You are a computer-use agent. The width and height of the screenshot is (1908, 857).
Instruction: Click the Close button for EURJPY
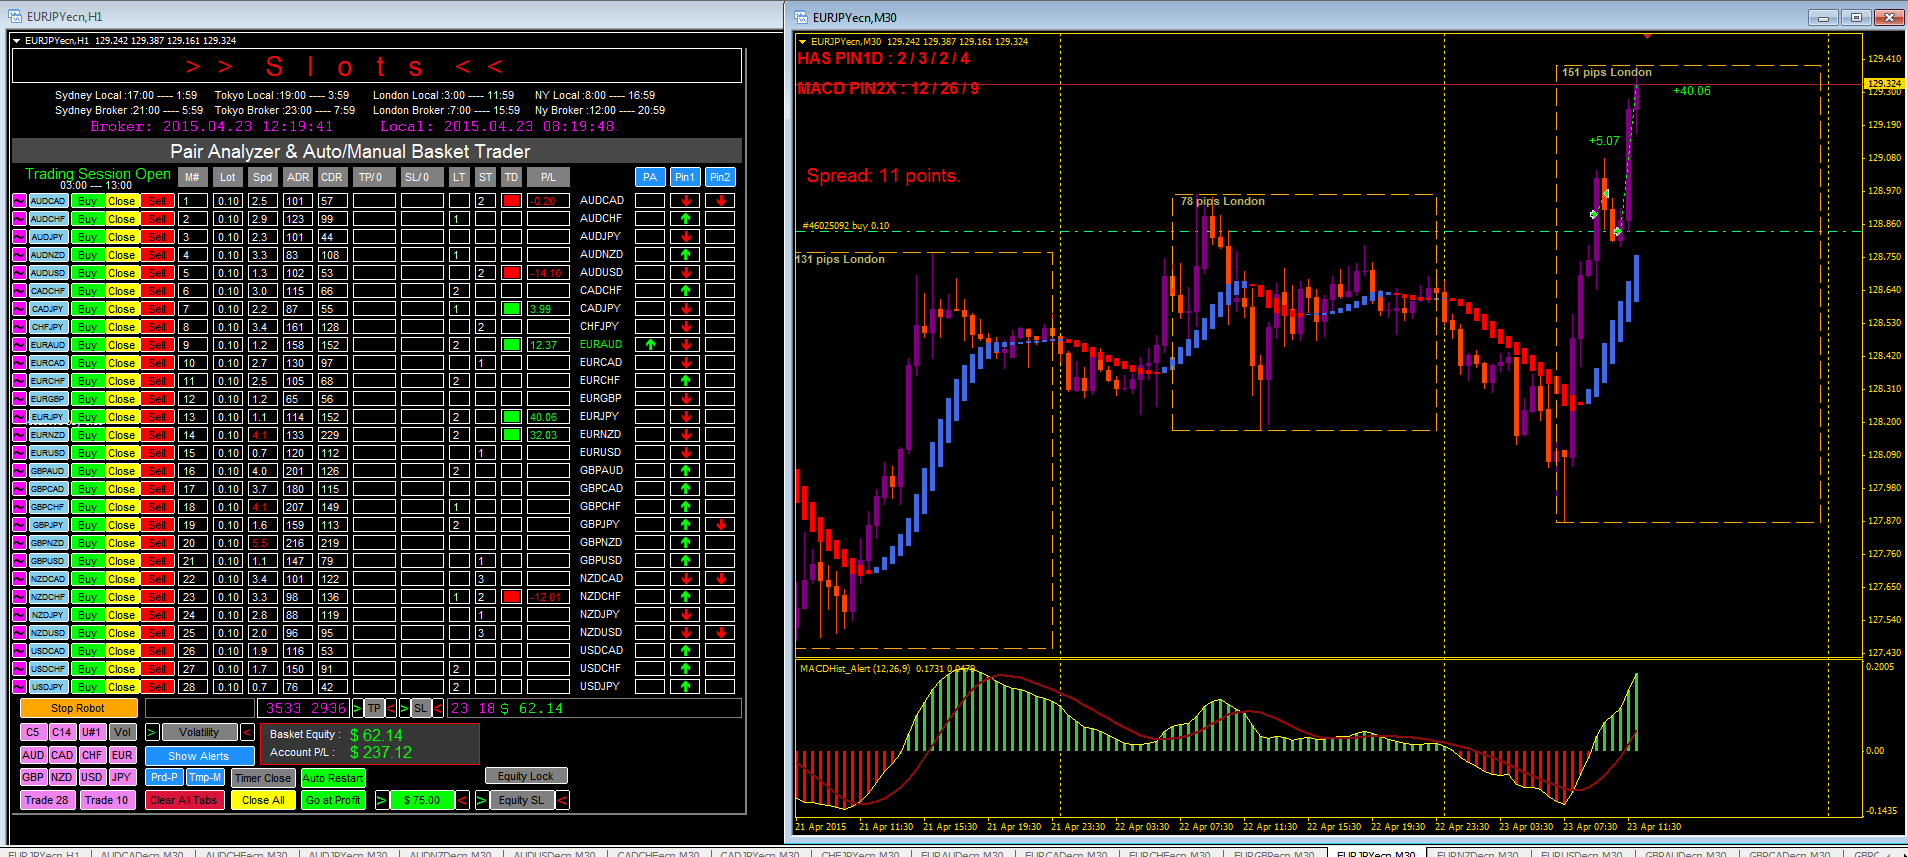[x=122, y=417]
